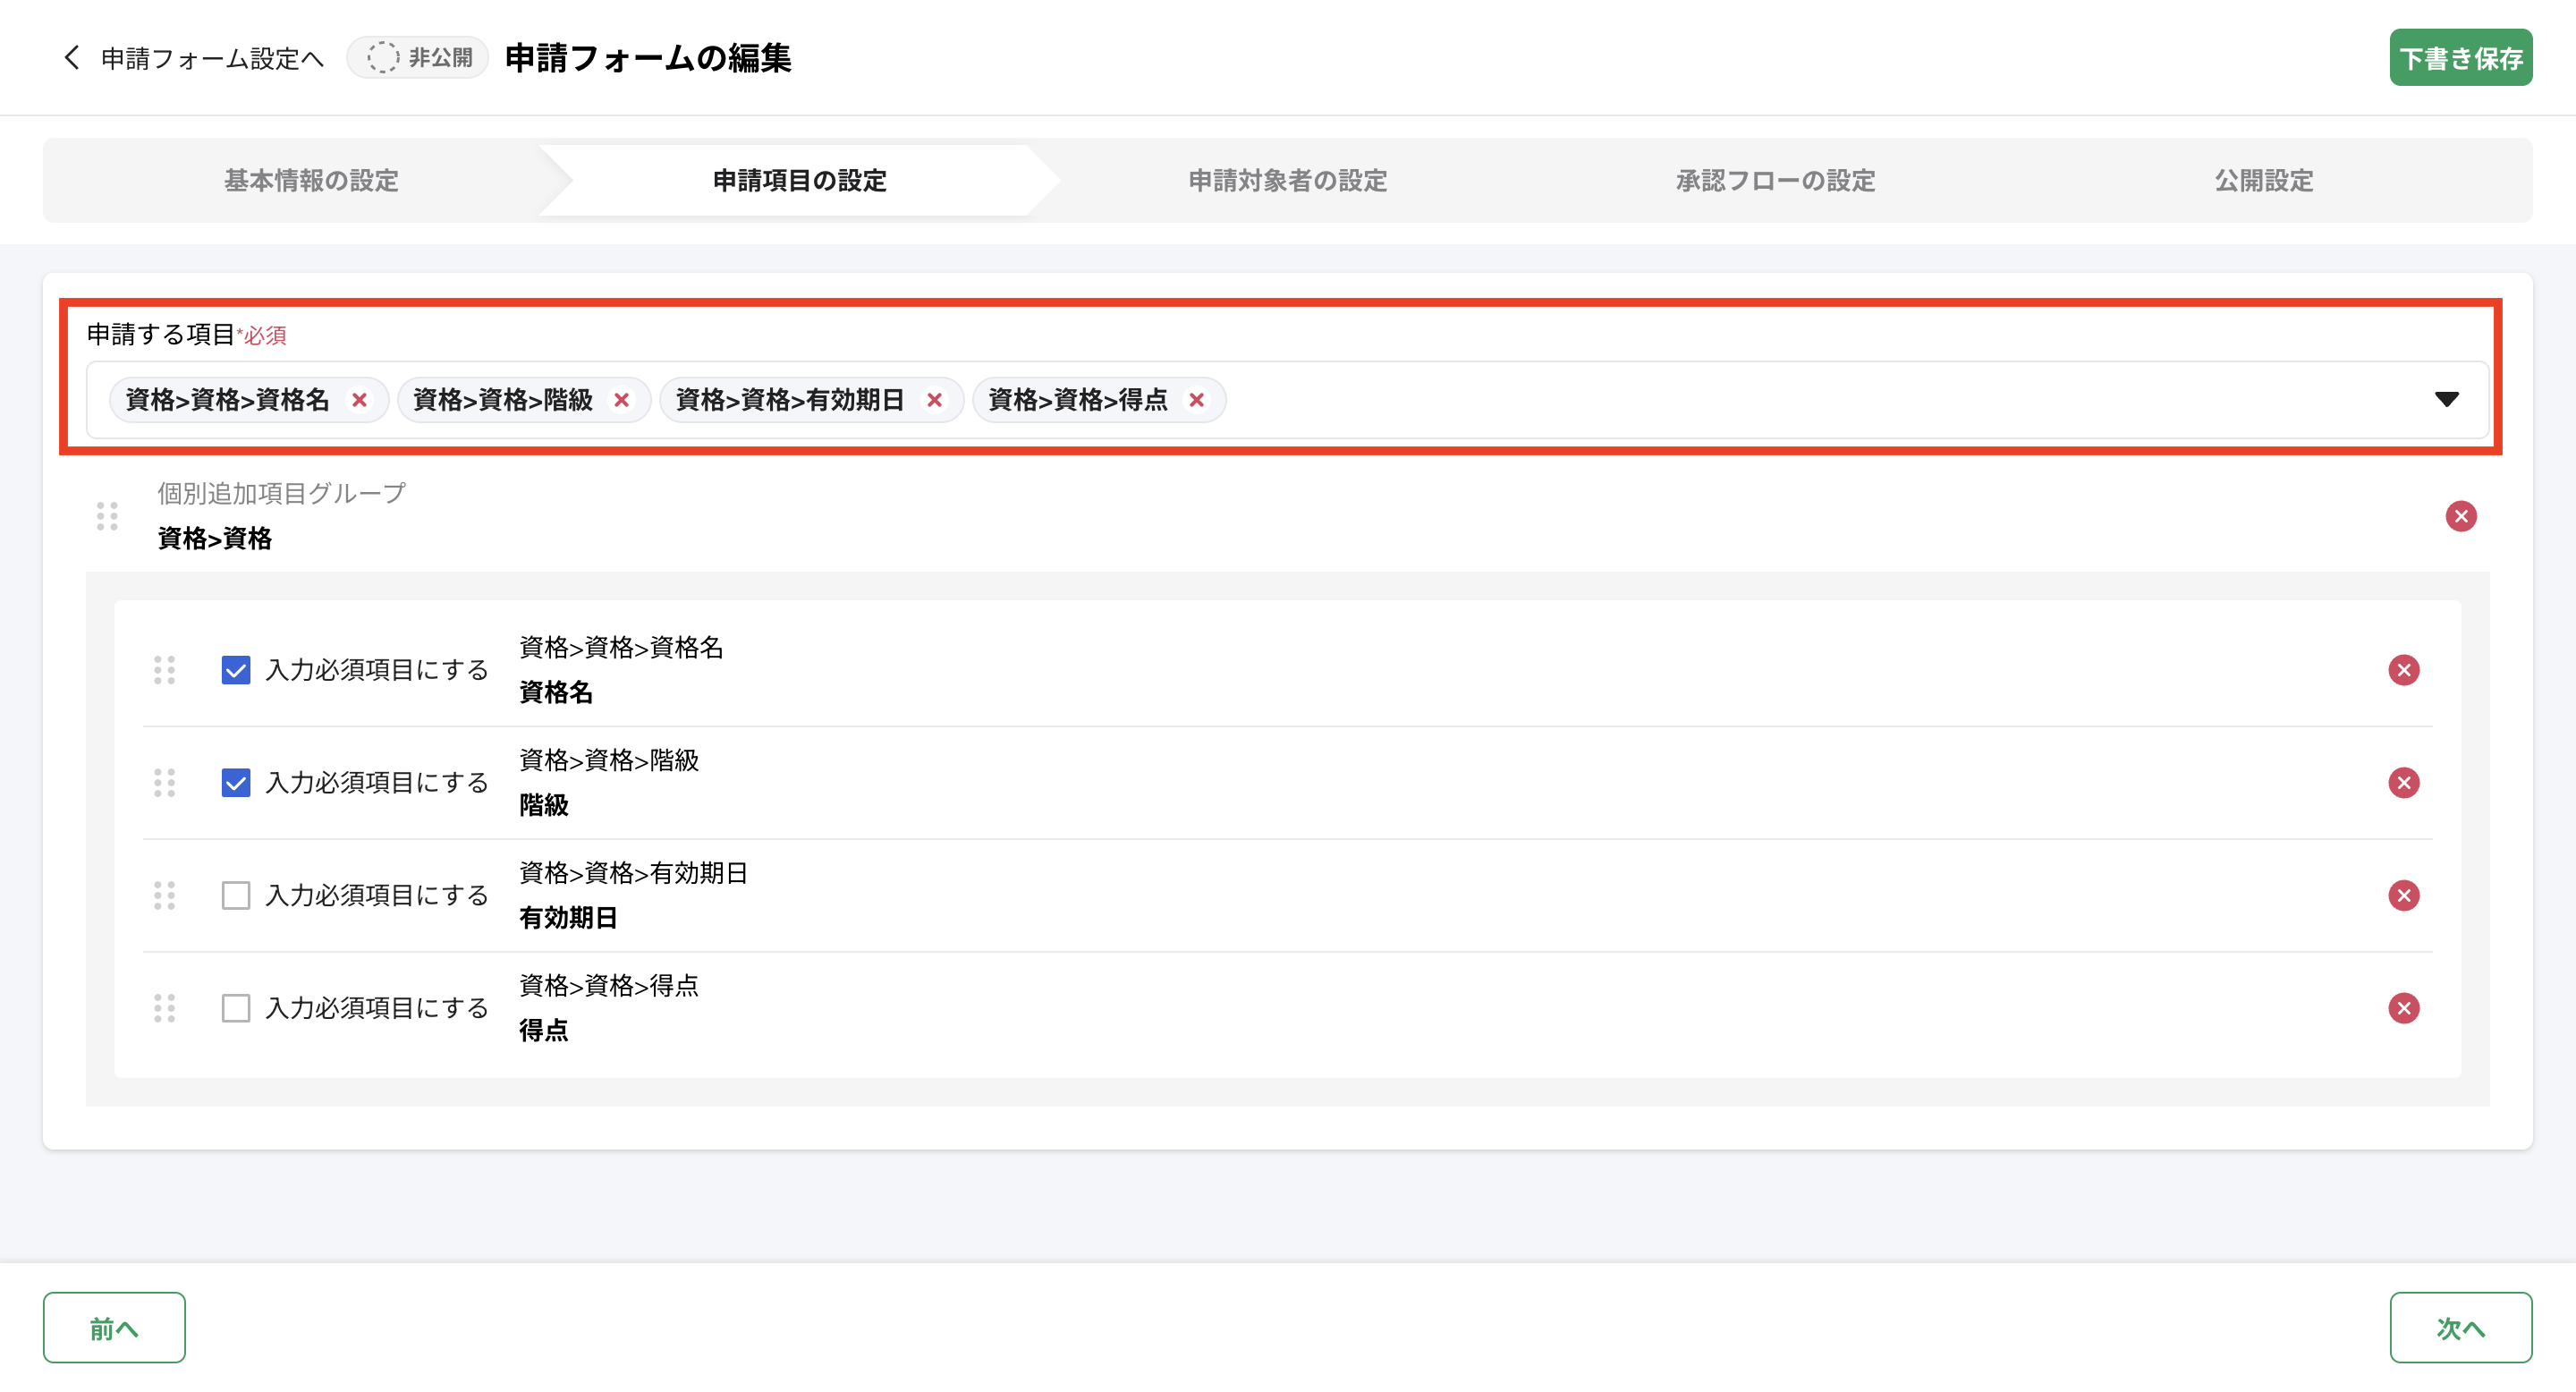This screenshot has height=1392, width=2576.
Task: Uncheck required checkbox for 資格名
Action: click(x=236, y=670)
